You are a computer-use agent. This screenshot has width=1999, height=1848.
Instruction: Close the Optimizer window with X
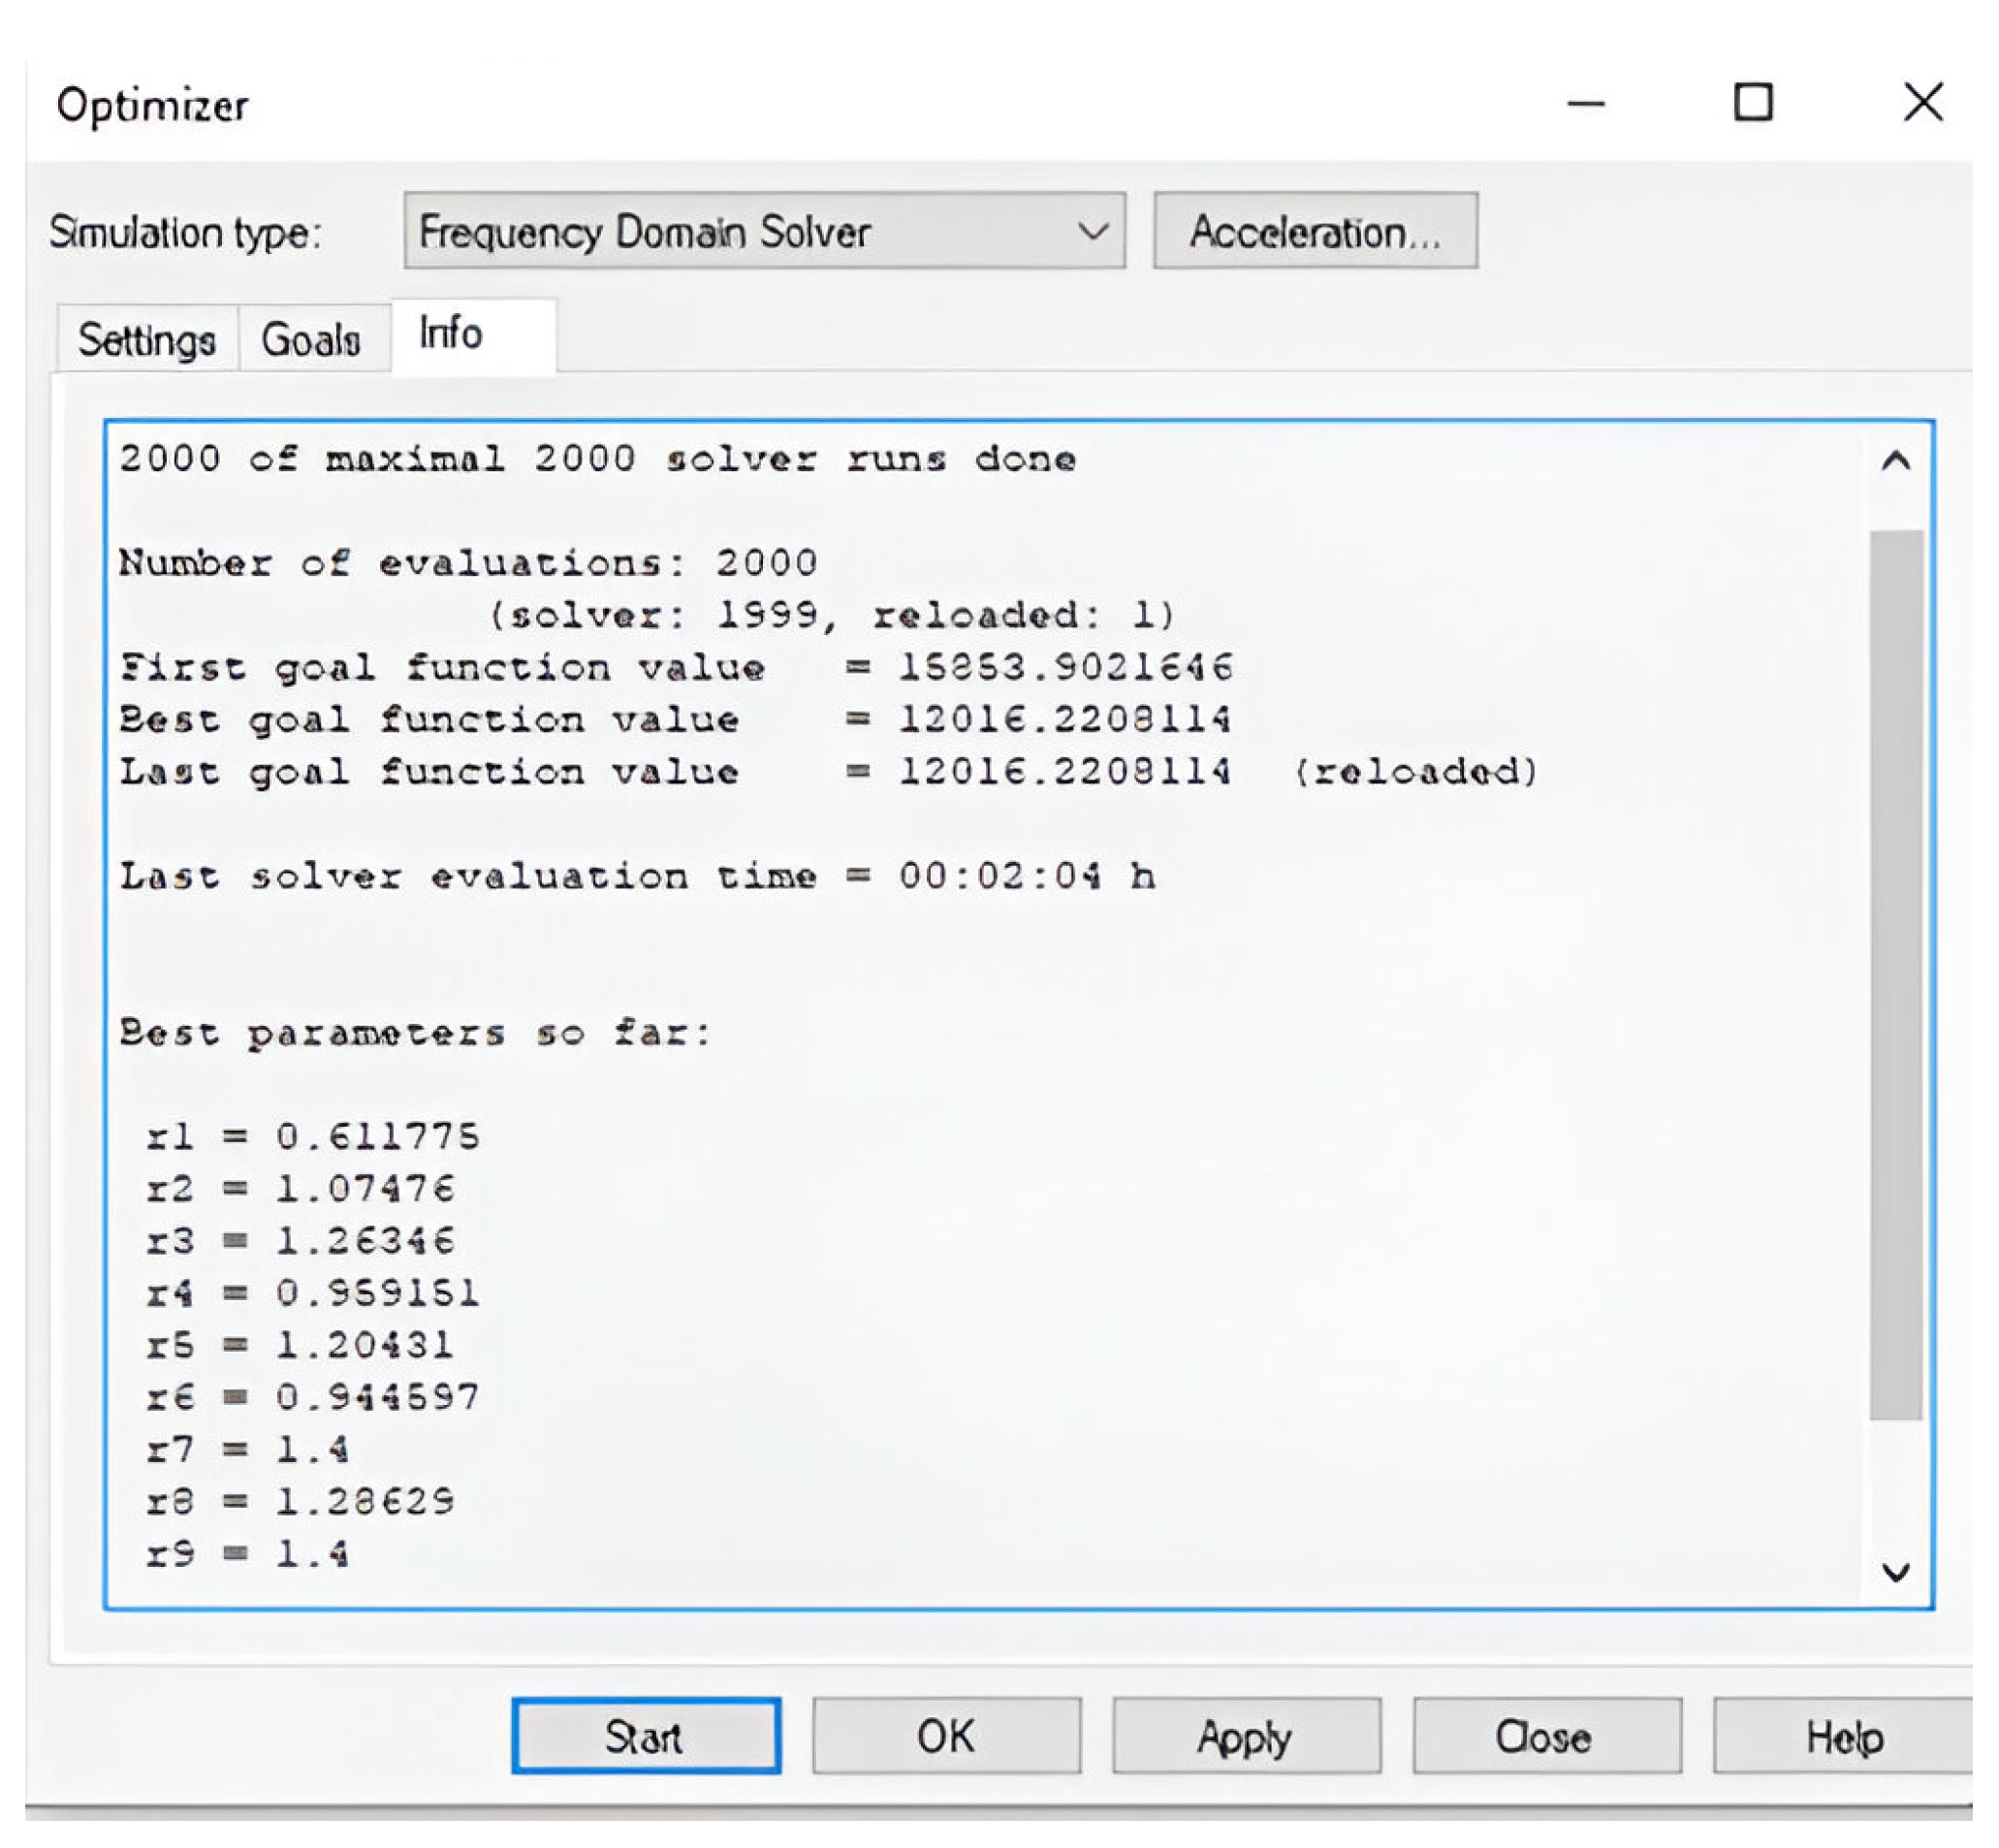[1922, 103]
